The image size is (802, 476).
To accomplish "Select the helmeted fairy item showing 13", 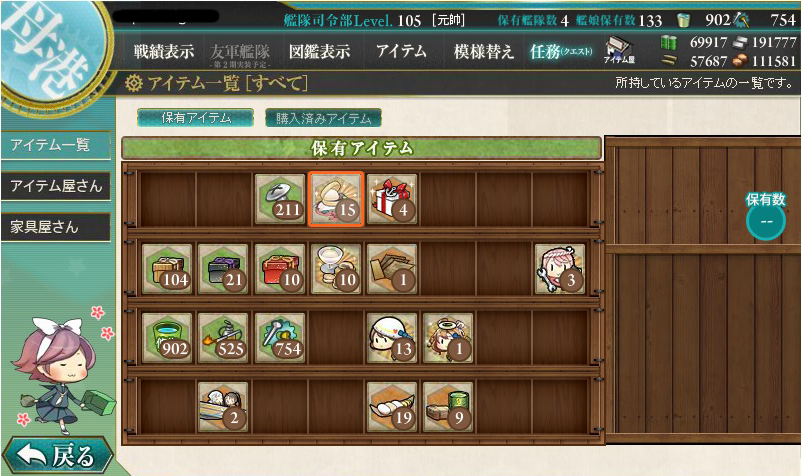I will coord(392,338).
